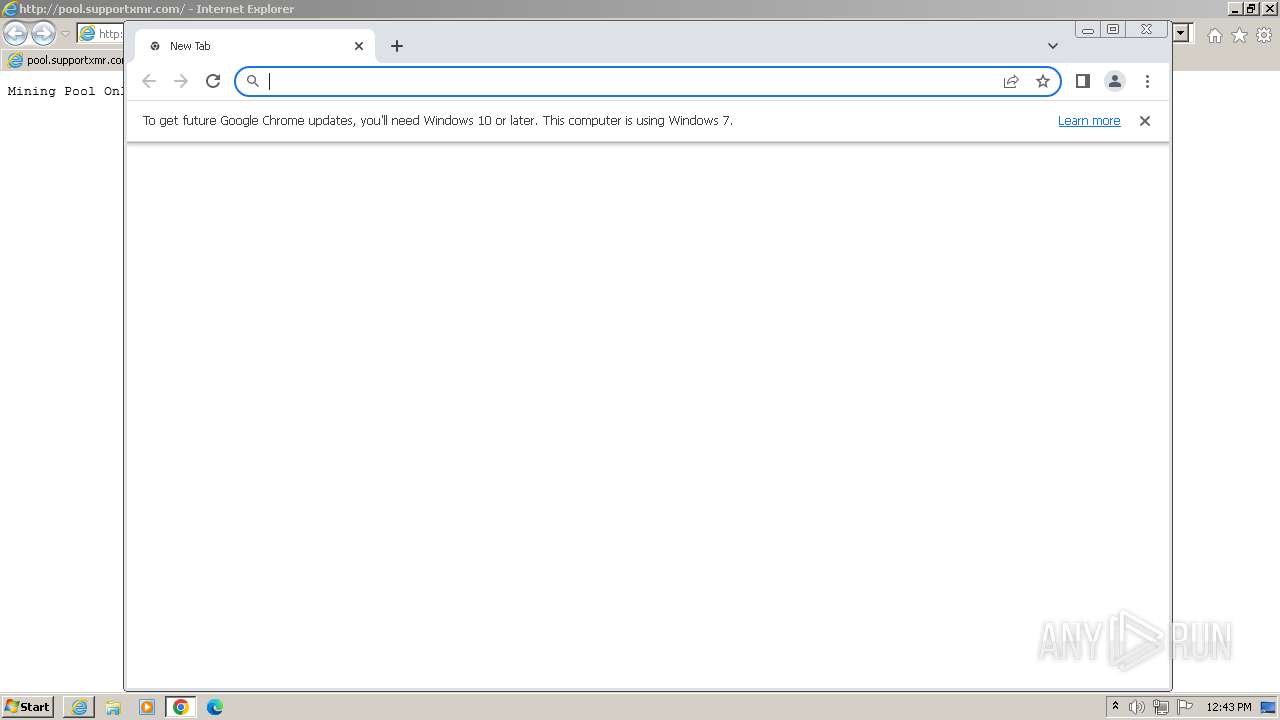Click the 'Mining Pool' text in Internet Explorer
This screenshot has width=1280, height=720.
pyautogui.click(x=51, y=91)
